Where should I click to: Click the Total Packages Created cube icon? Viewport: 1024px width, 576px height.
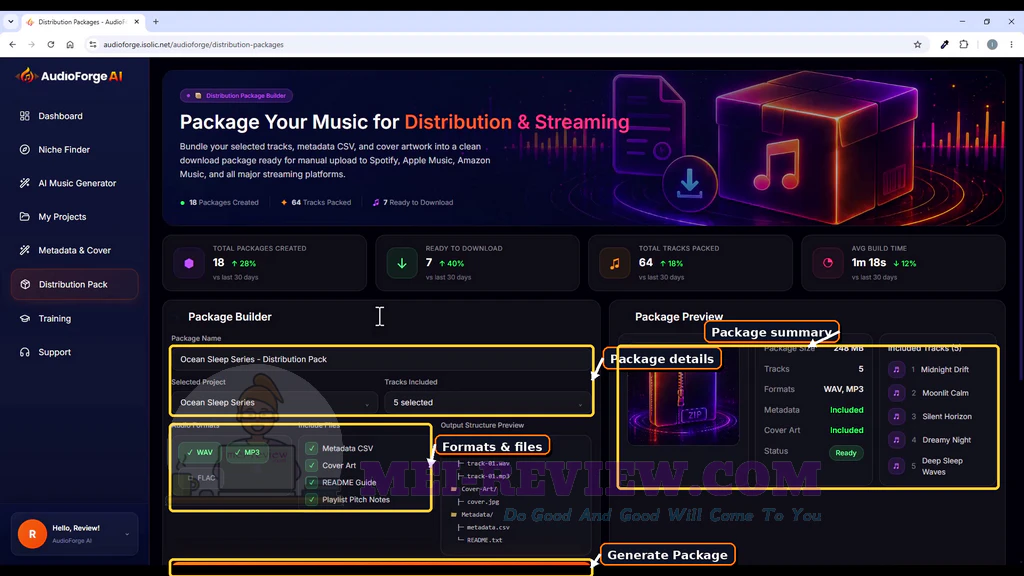(x=189, y=263)
